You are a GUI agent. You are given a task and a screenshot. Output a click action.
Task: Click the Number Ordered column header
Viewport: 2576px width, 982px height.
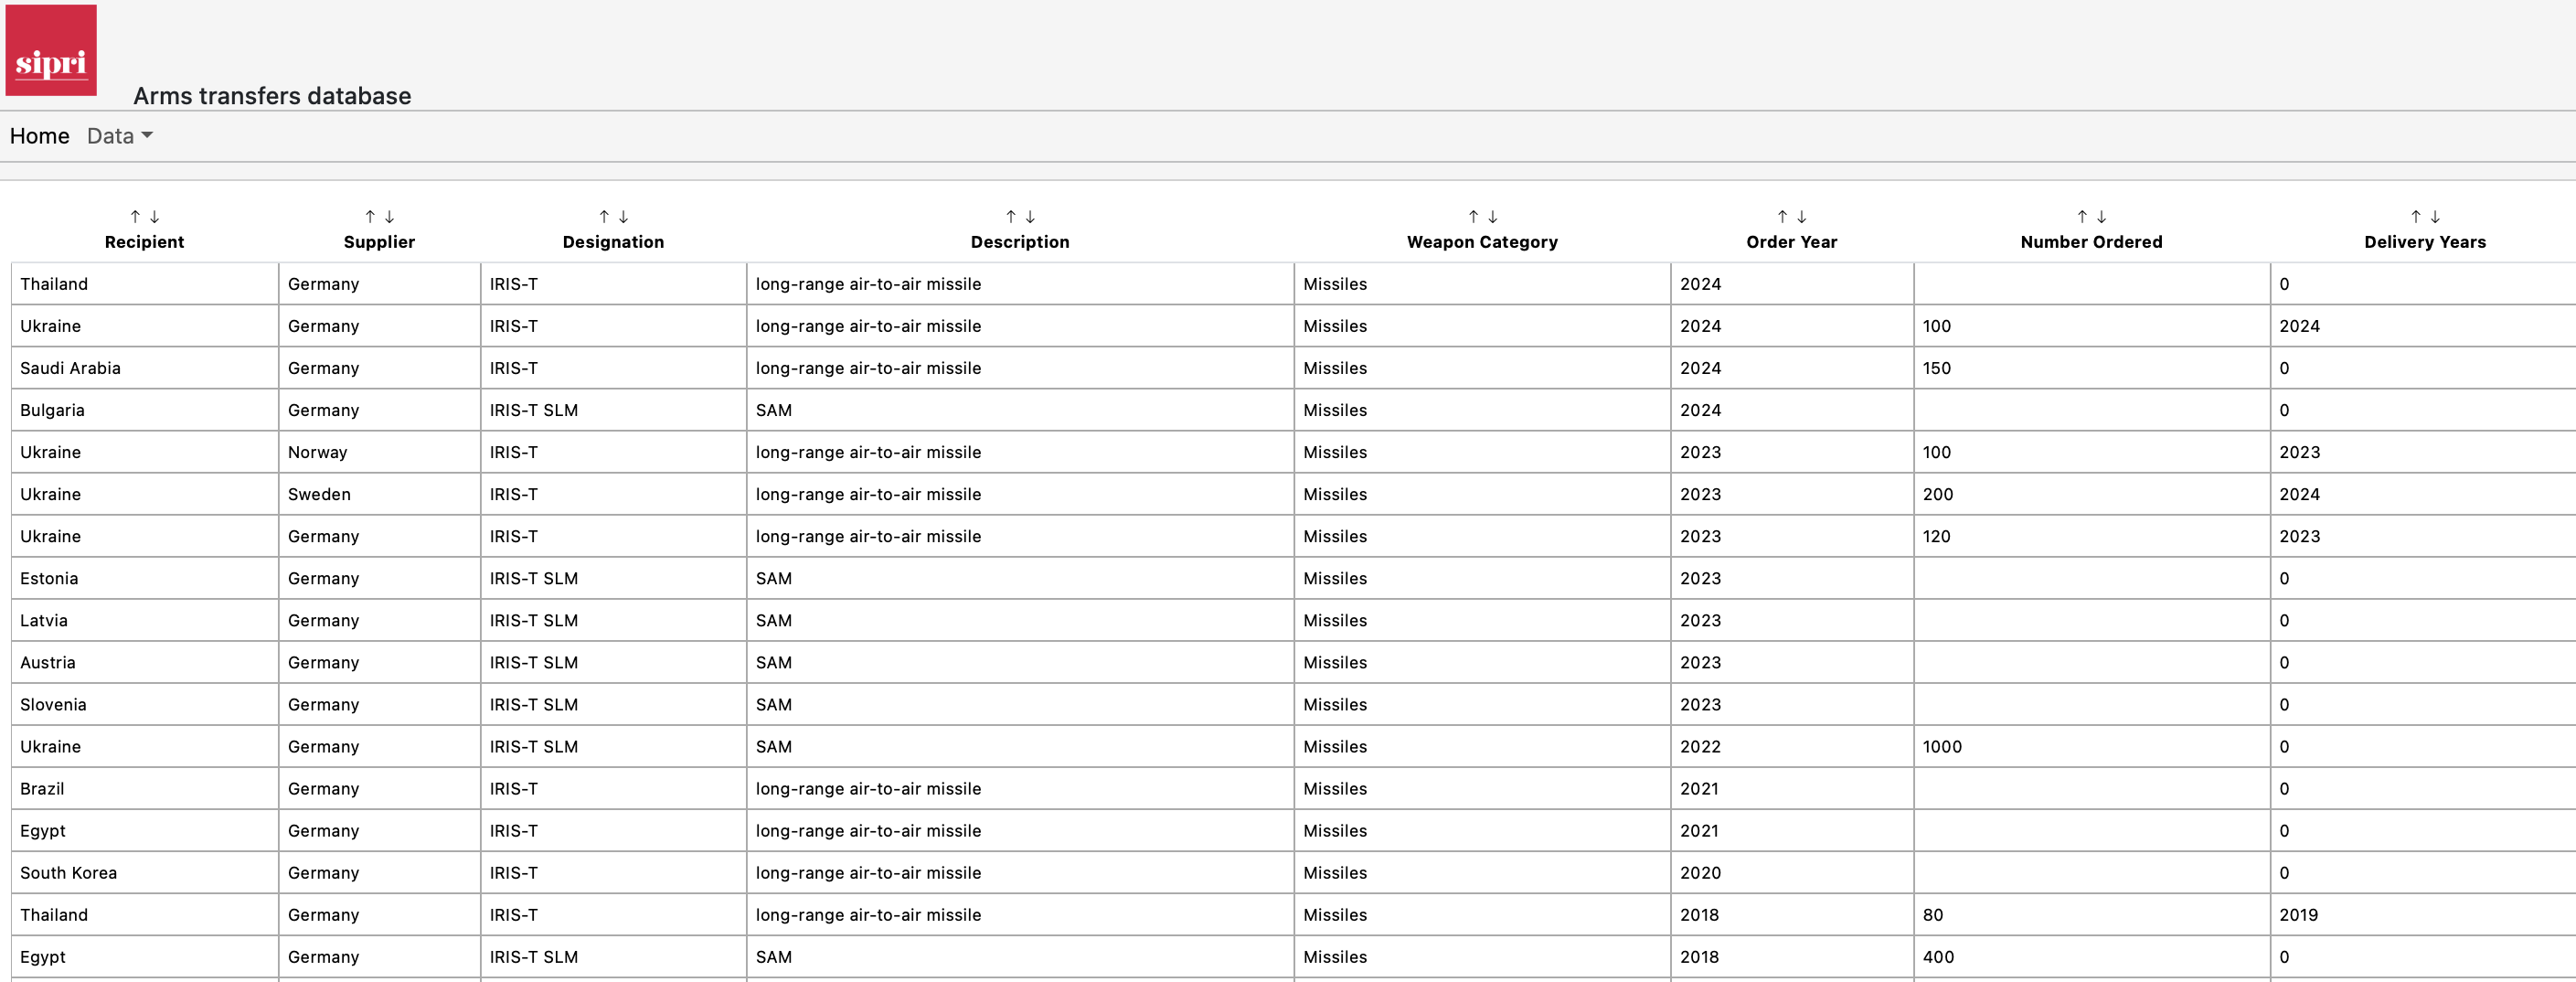2091,242
